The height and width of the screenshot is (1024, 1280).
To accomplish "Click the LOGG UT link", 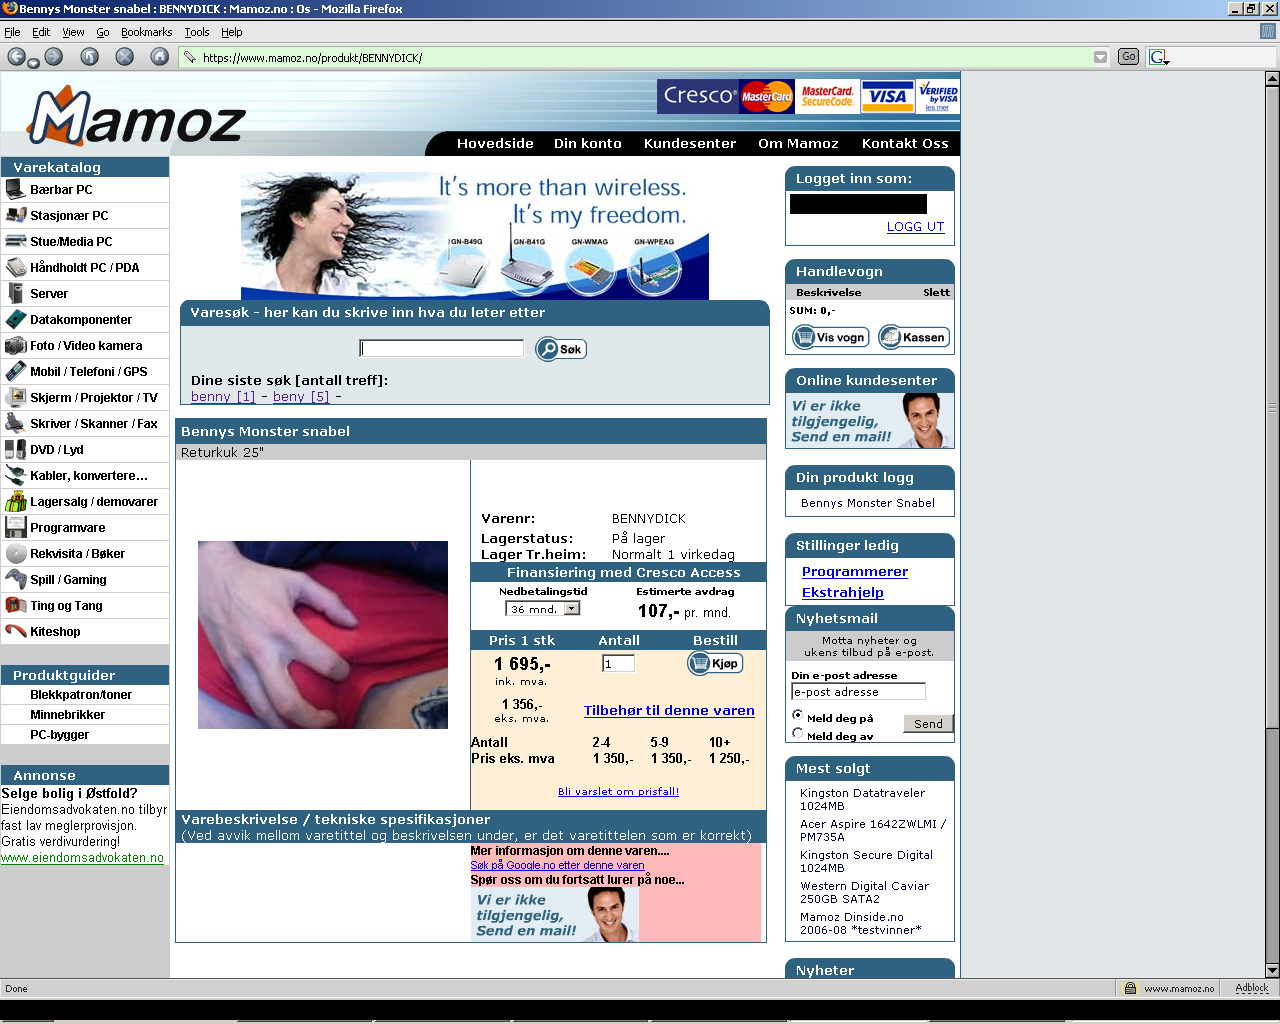I will 915,227.
